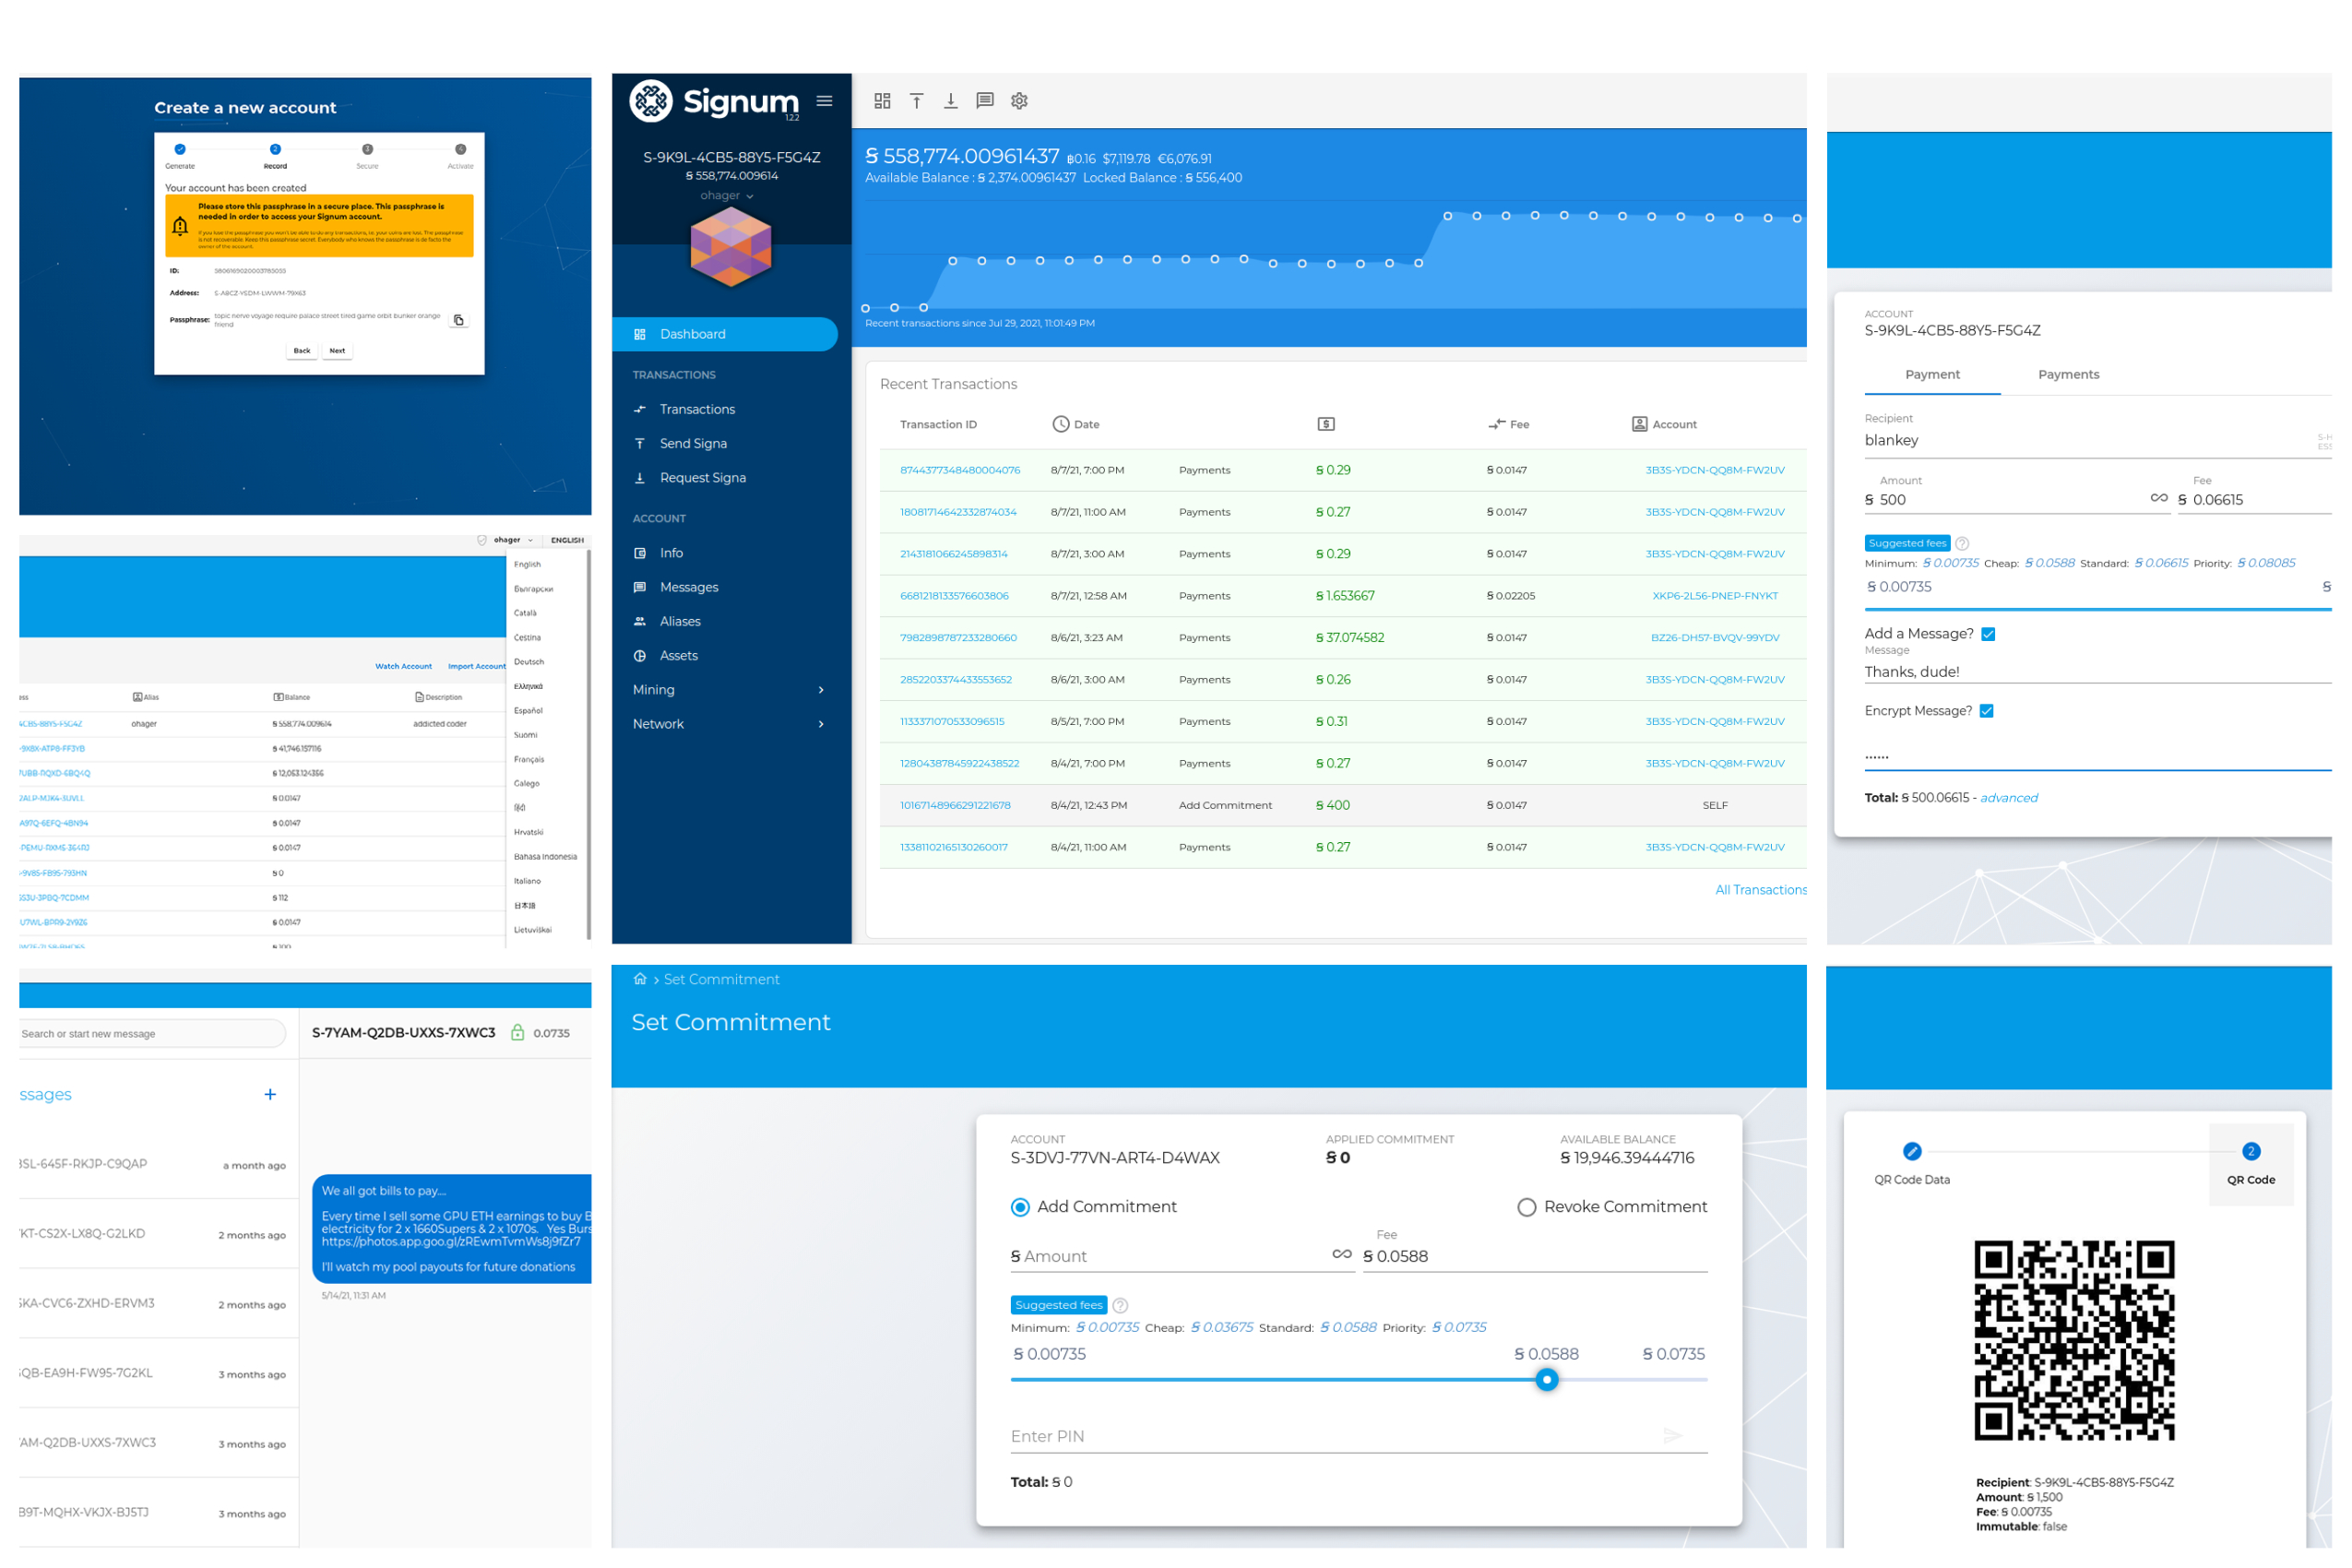
Task: Switch to the Payments tab
Action: click(2068, 374)
